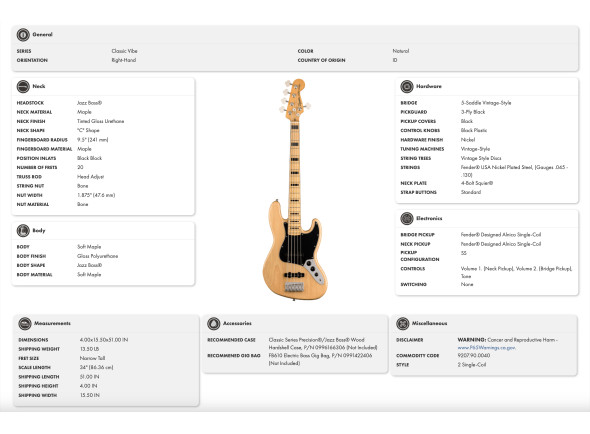The height and width of the screenshot is (434, 590).
Task: Click the Neck section heading
Action: pos(39,86)
